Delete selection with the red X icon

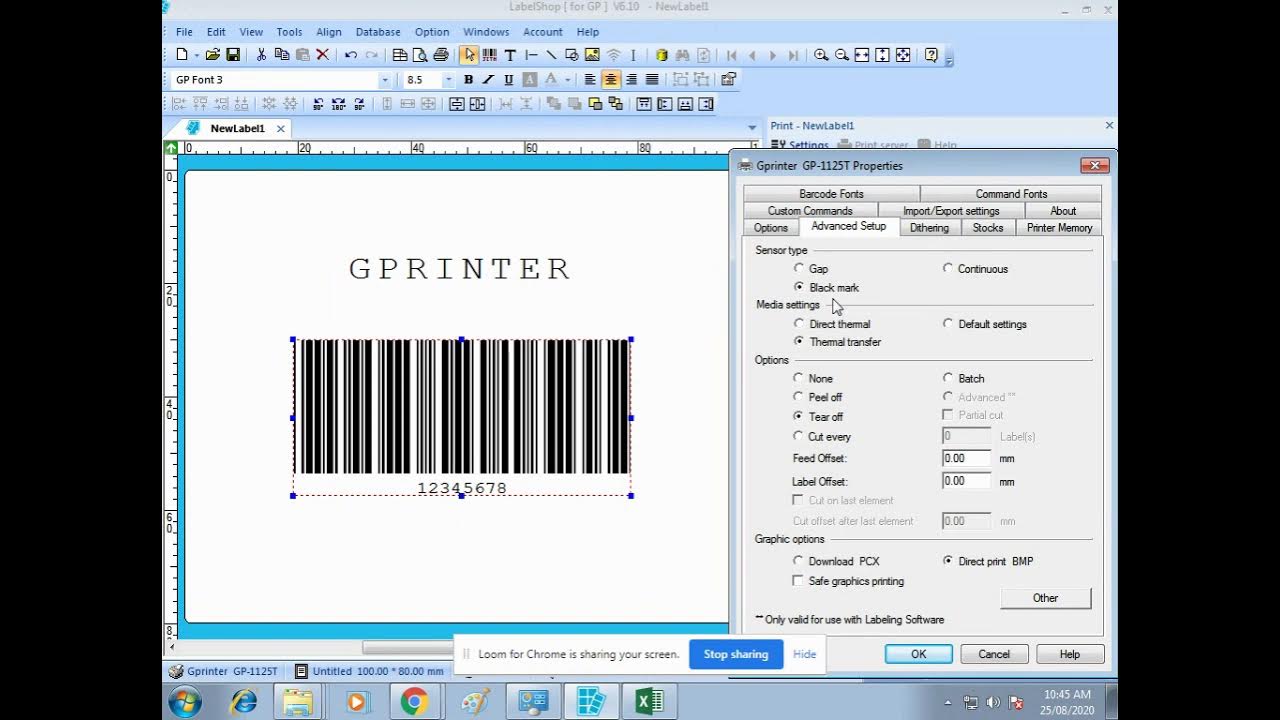coord(322,55)
